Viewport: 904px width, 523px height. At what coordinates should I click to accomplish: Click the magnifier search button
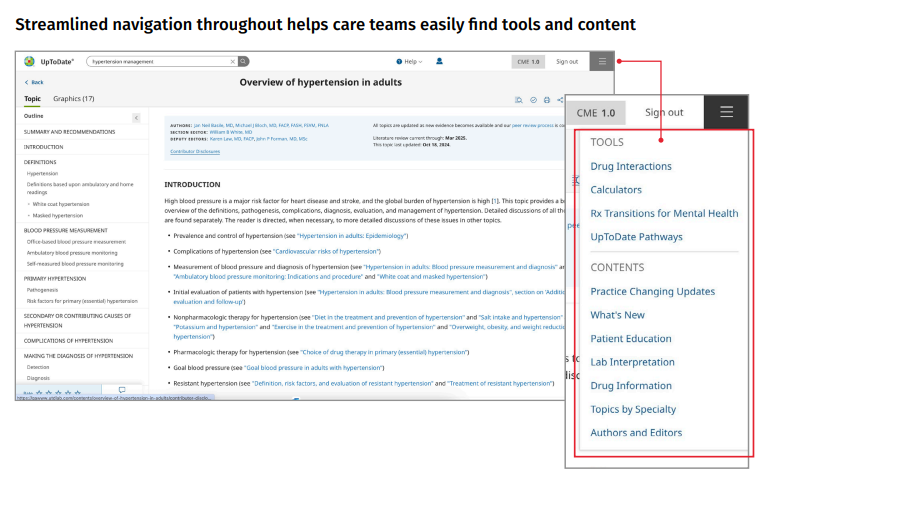pos(244,61)
